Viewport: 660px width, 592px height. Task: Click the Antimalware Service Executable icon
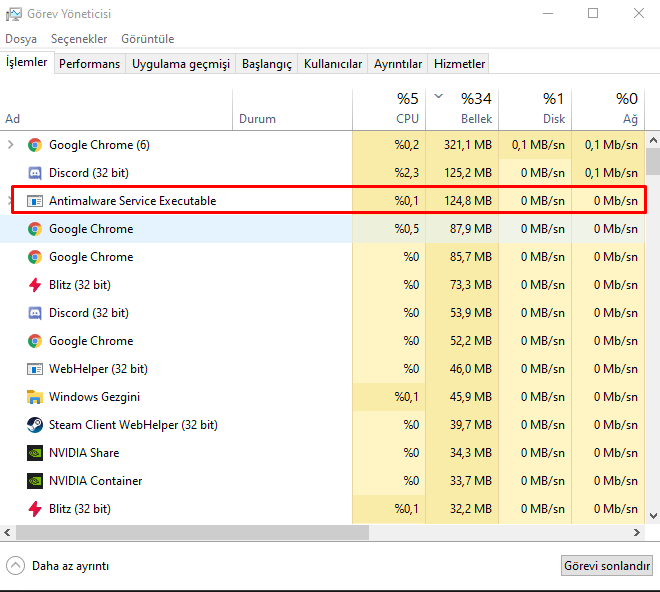click(x=35, y=201)
